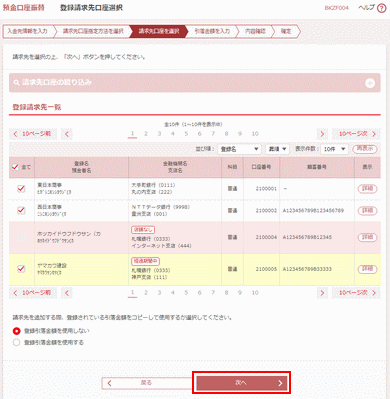Click the 確定 step tab

(286, 31)
